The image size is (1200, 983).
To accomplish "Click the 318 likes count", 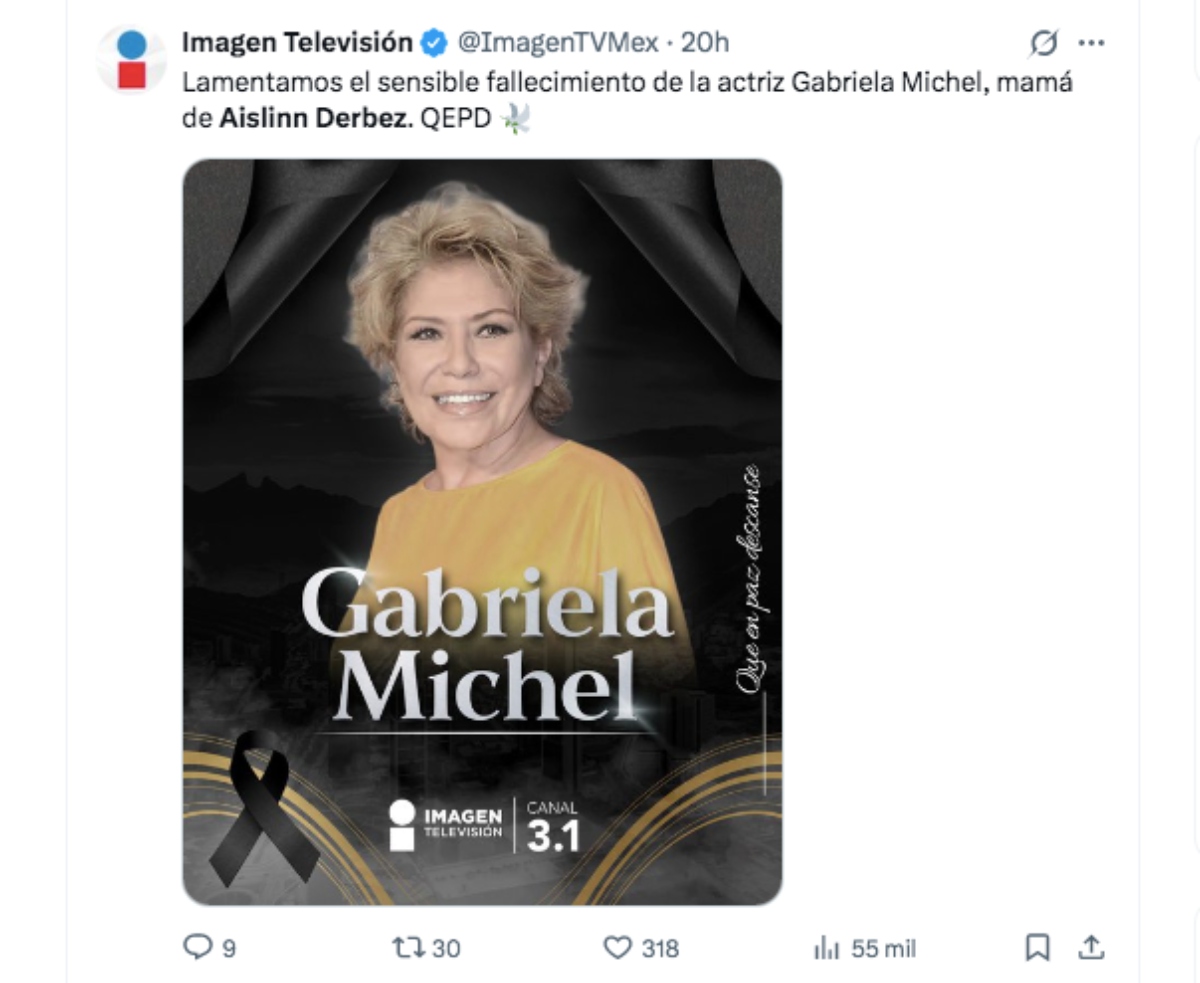I will 660,948.
